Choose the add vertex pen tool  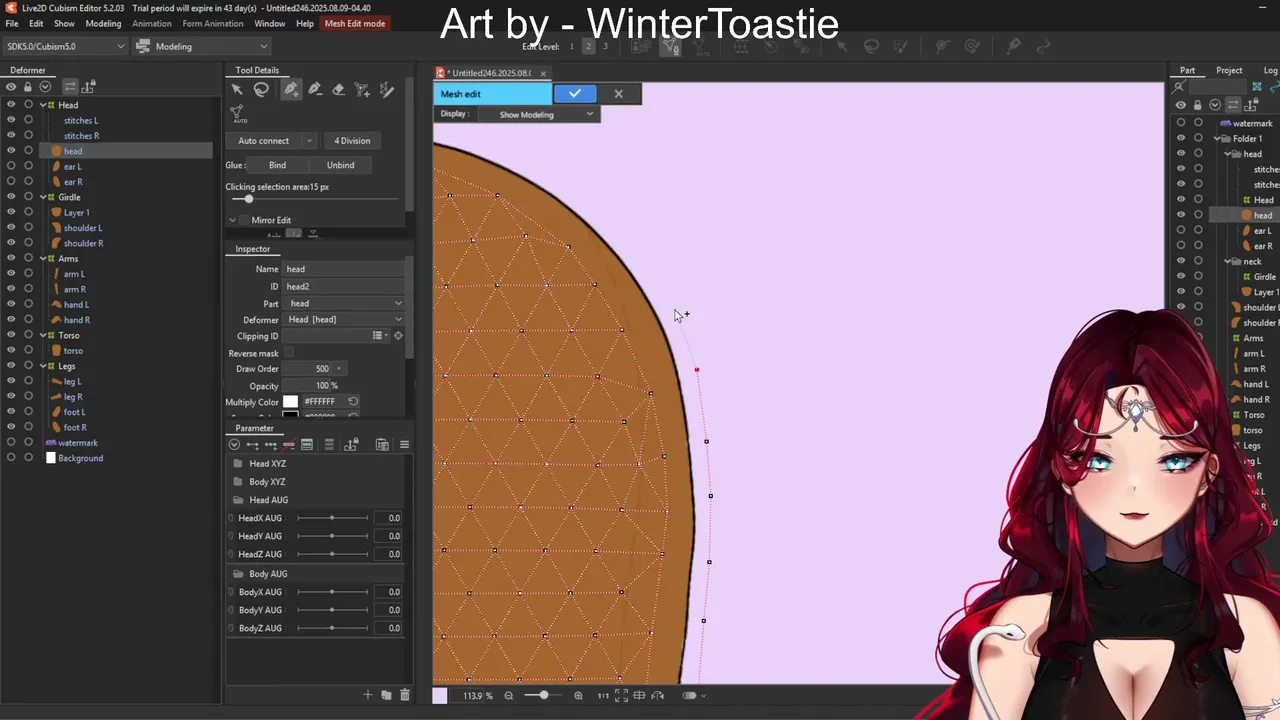[291, 89]
